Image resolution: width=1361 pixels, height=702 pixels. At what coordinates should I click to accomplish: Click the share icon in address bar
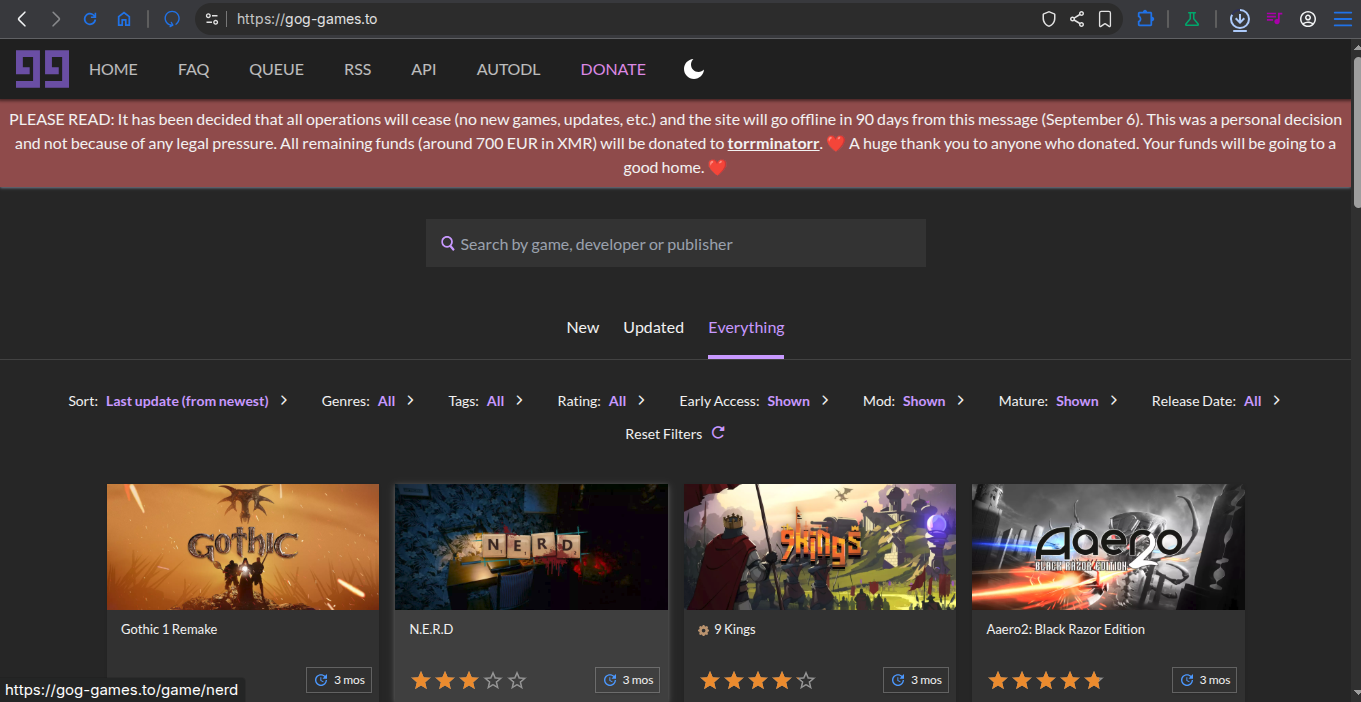pyautogui.click(x=1077, y=19)
